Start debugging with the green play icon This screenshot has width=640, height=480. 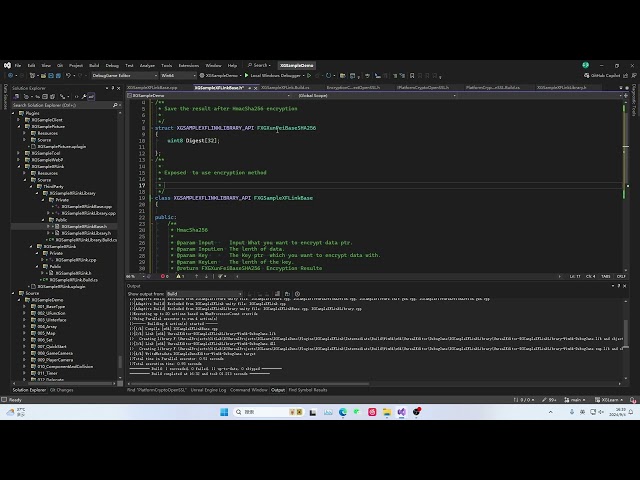247,76
